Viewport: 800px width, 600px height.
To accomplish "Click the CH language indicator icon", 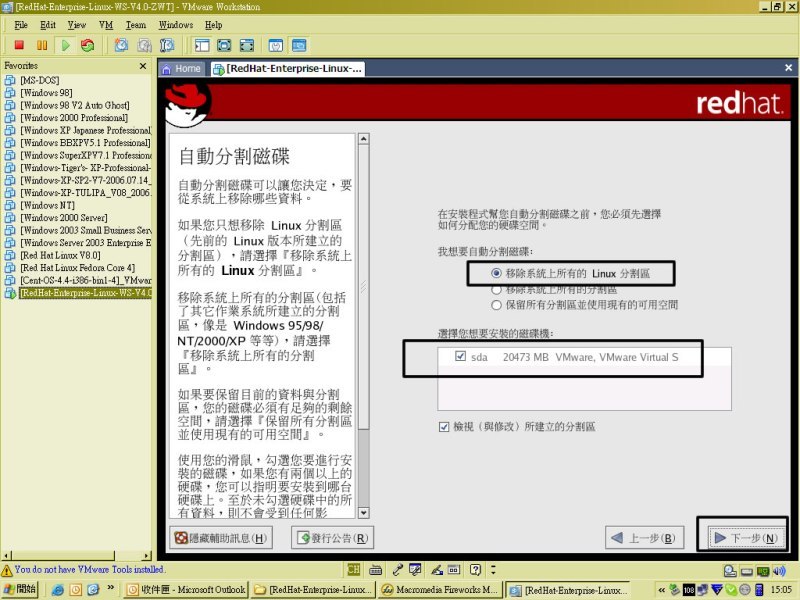I will coord(354,569).
